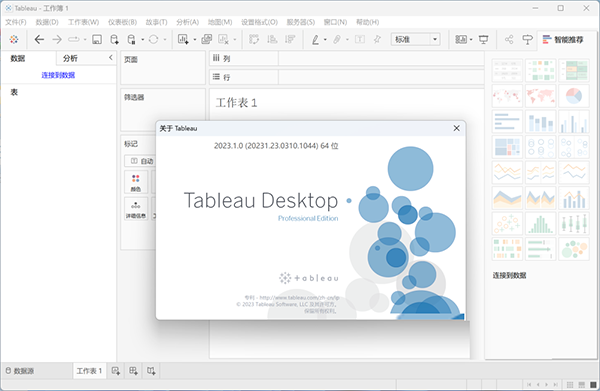Screen dimensions: 600x391
Task: Open the 分析(A) menu
Action: pyautogui.click(x=188, y=22)
